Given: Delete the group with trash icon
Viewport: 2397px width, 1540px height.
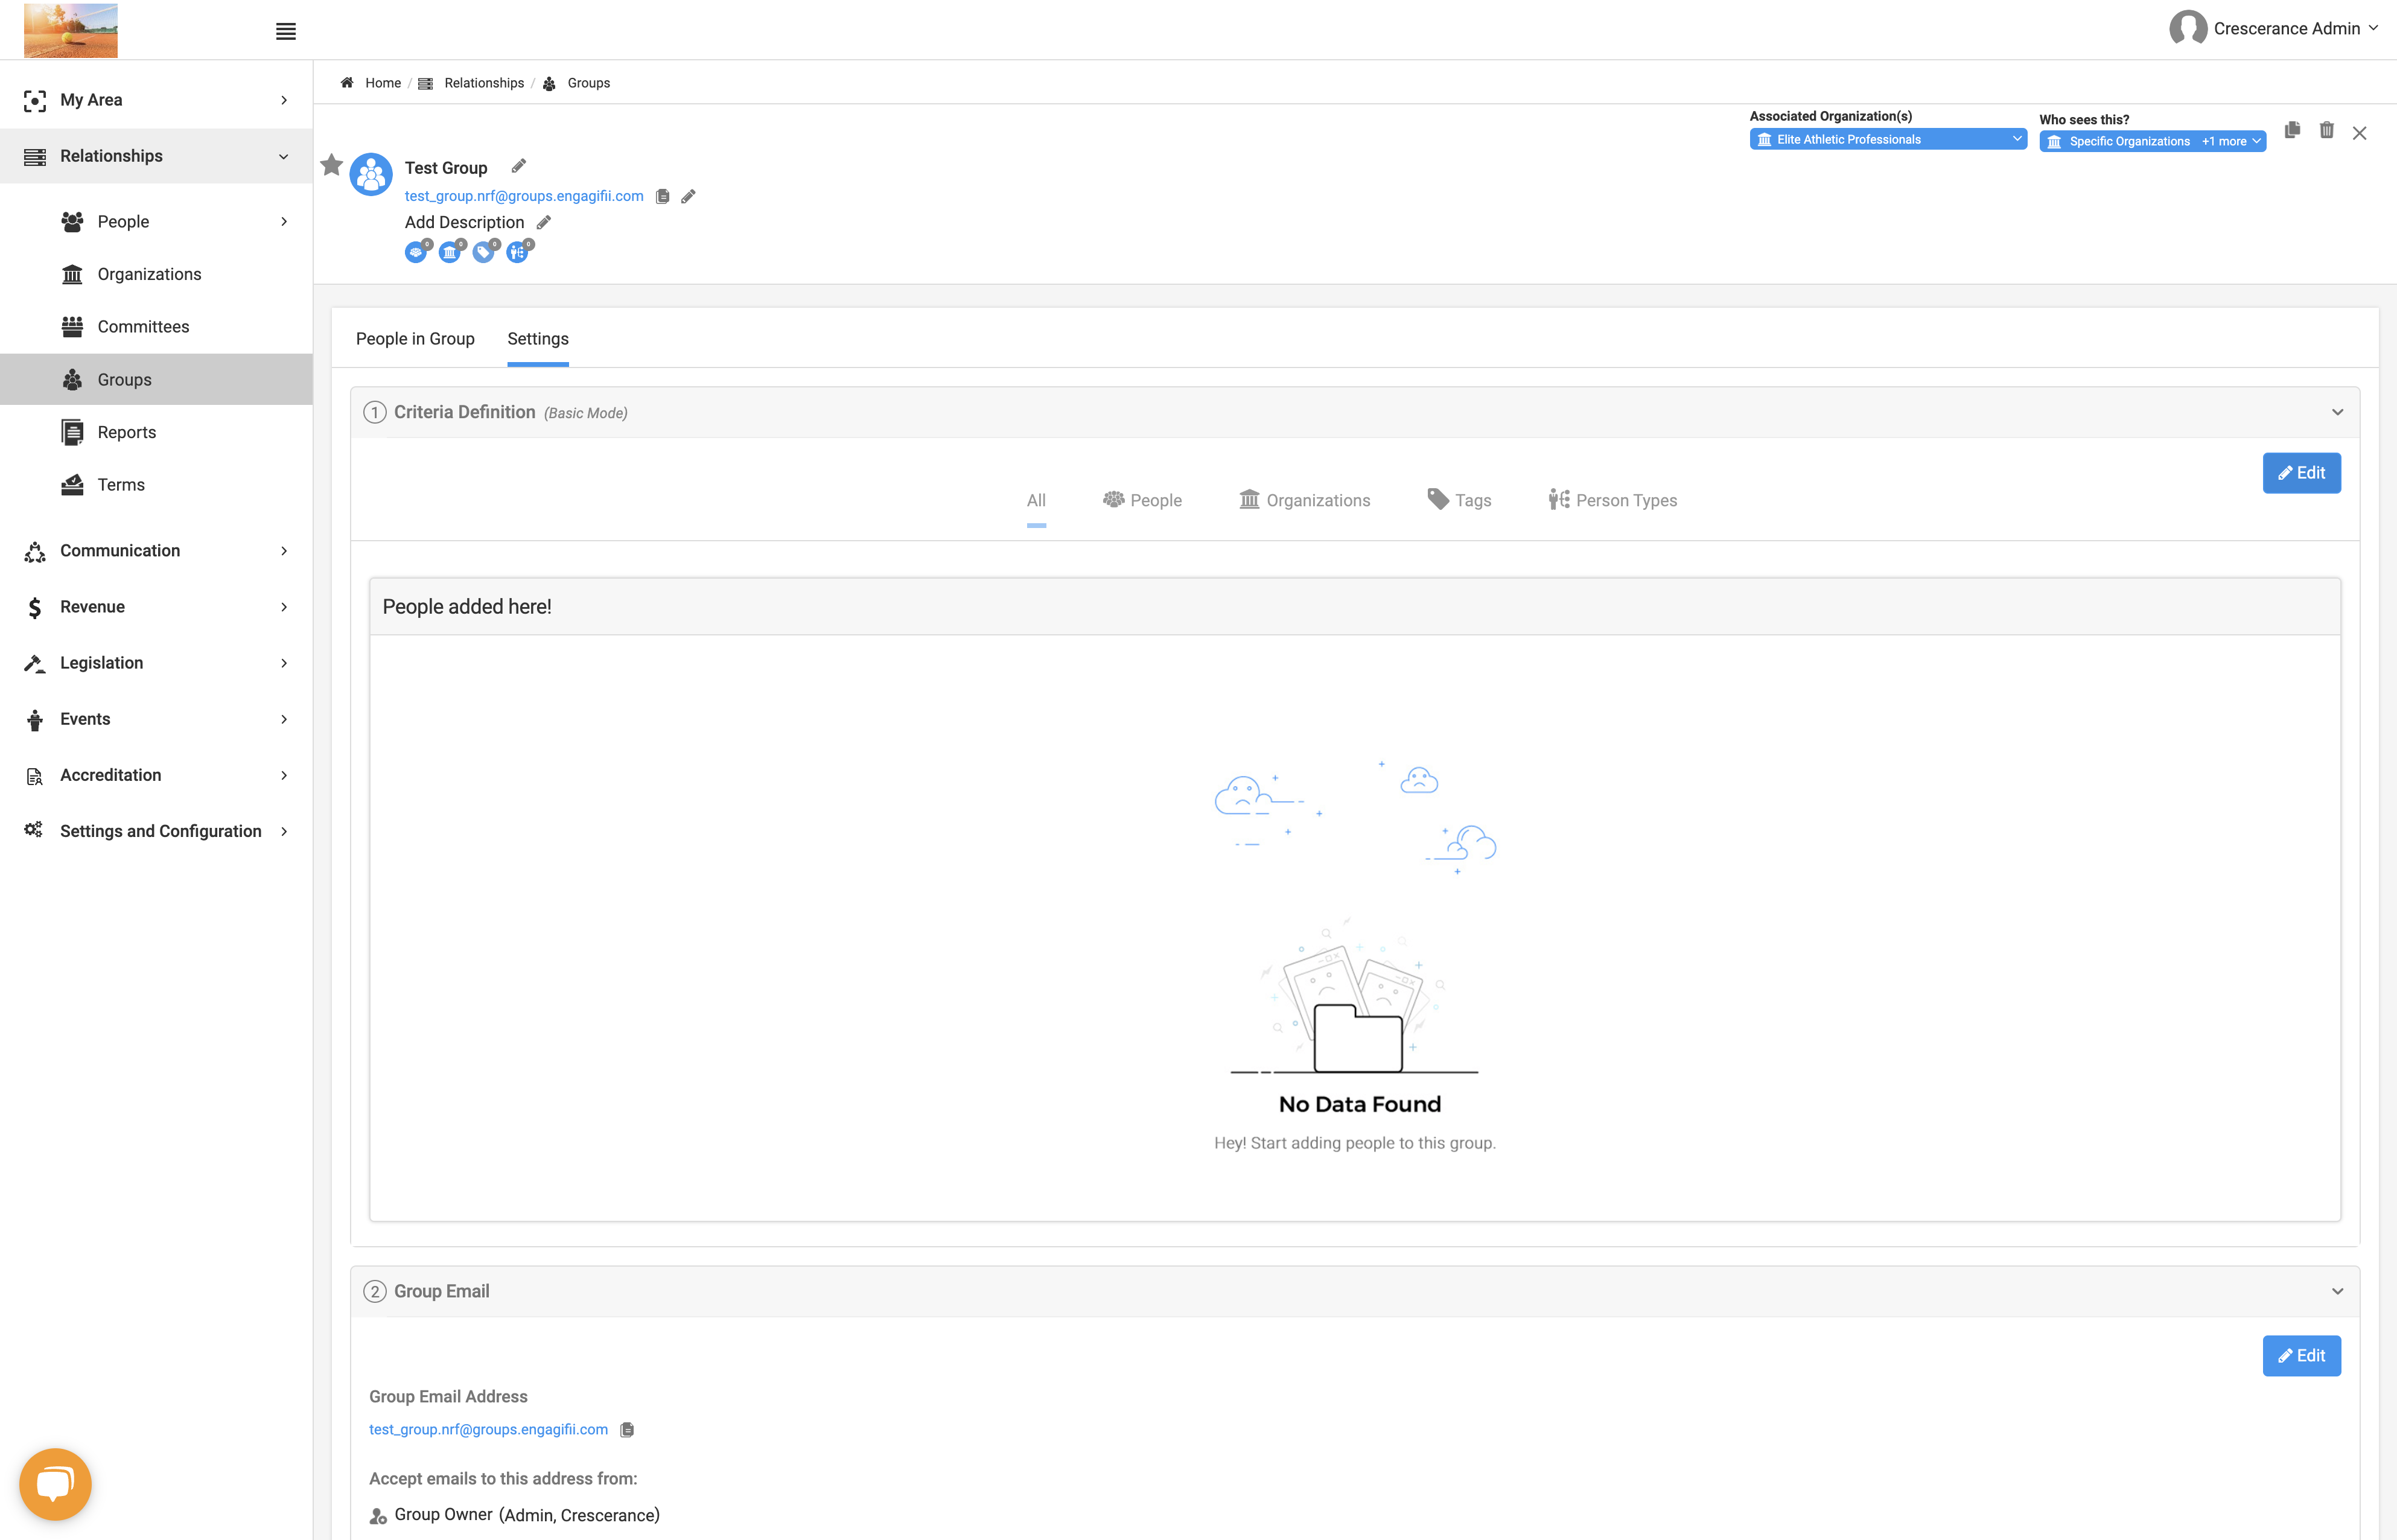Looking at the screenshot, I should pyautogui.click(x=2327, y=131).
